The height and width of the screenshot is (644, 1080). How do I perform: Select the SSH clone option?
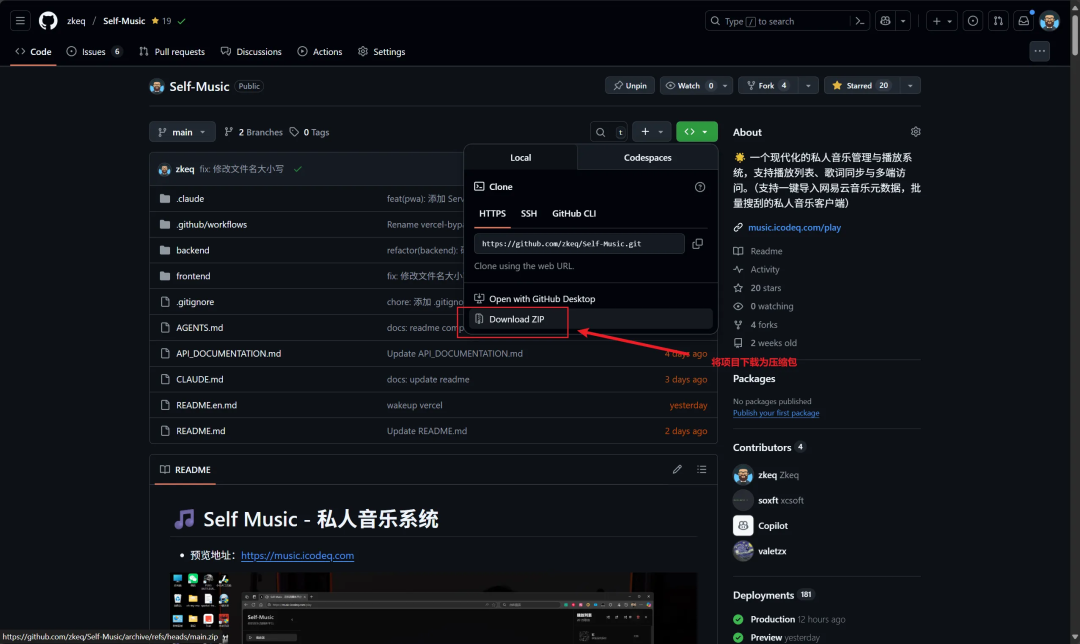click(528, 214)
